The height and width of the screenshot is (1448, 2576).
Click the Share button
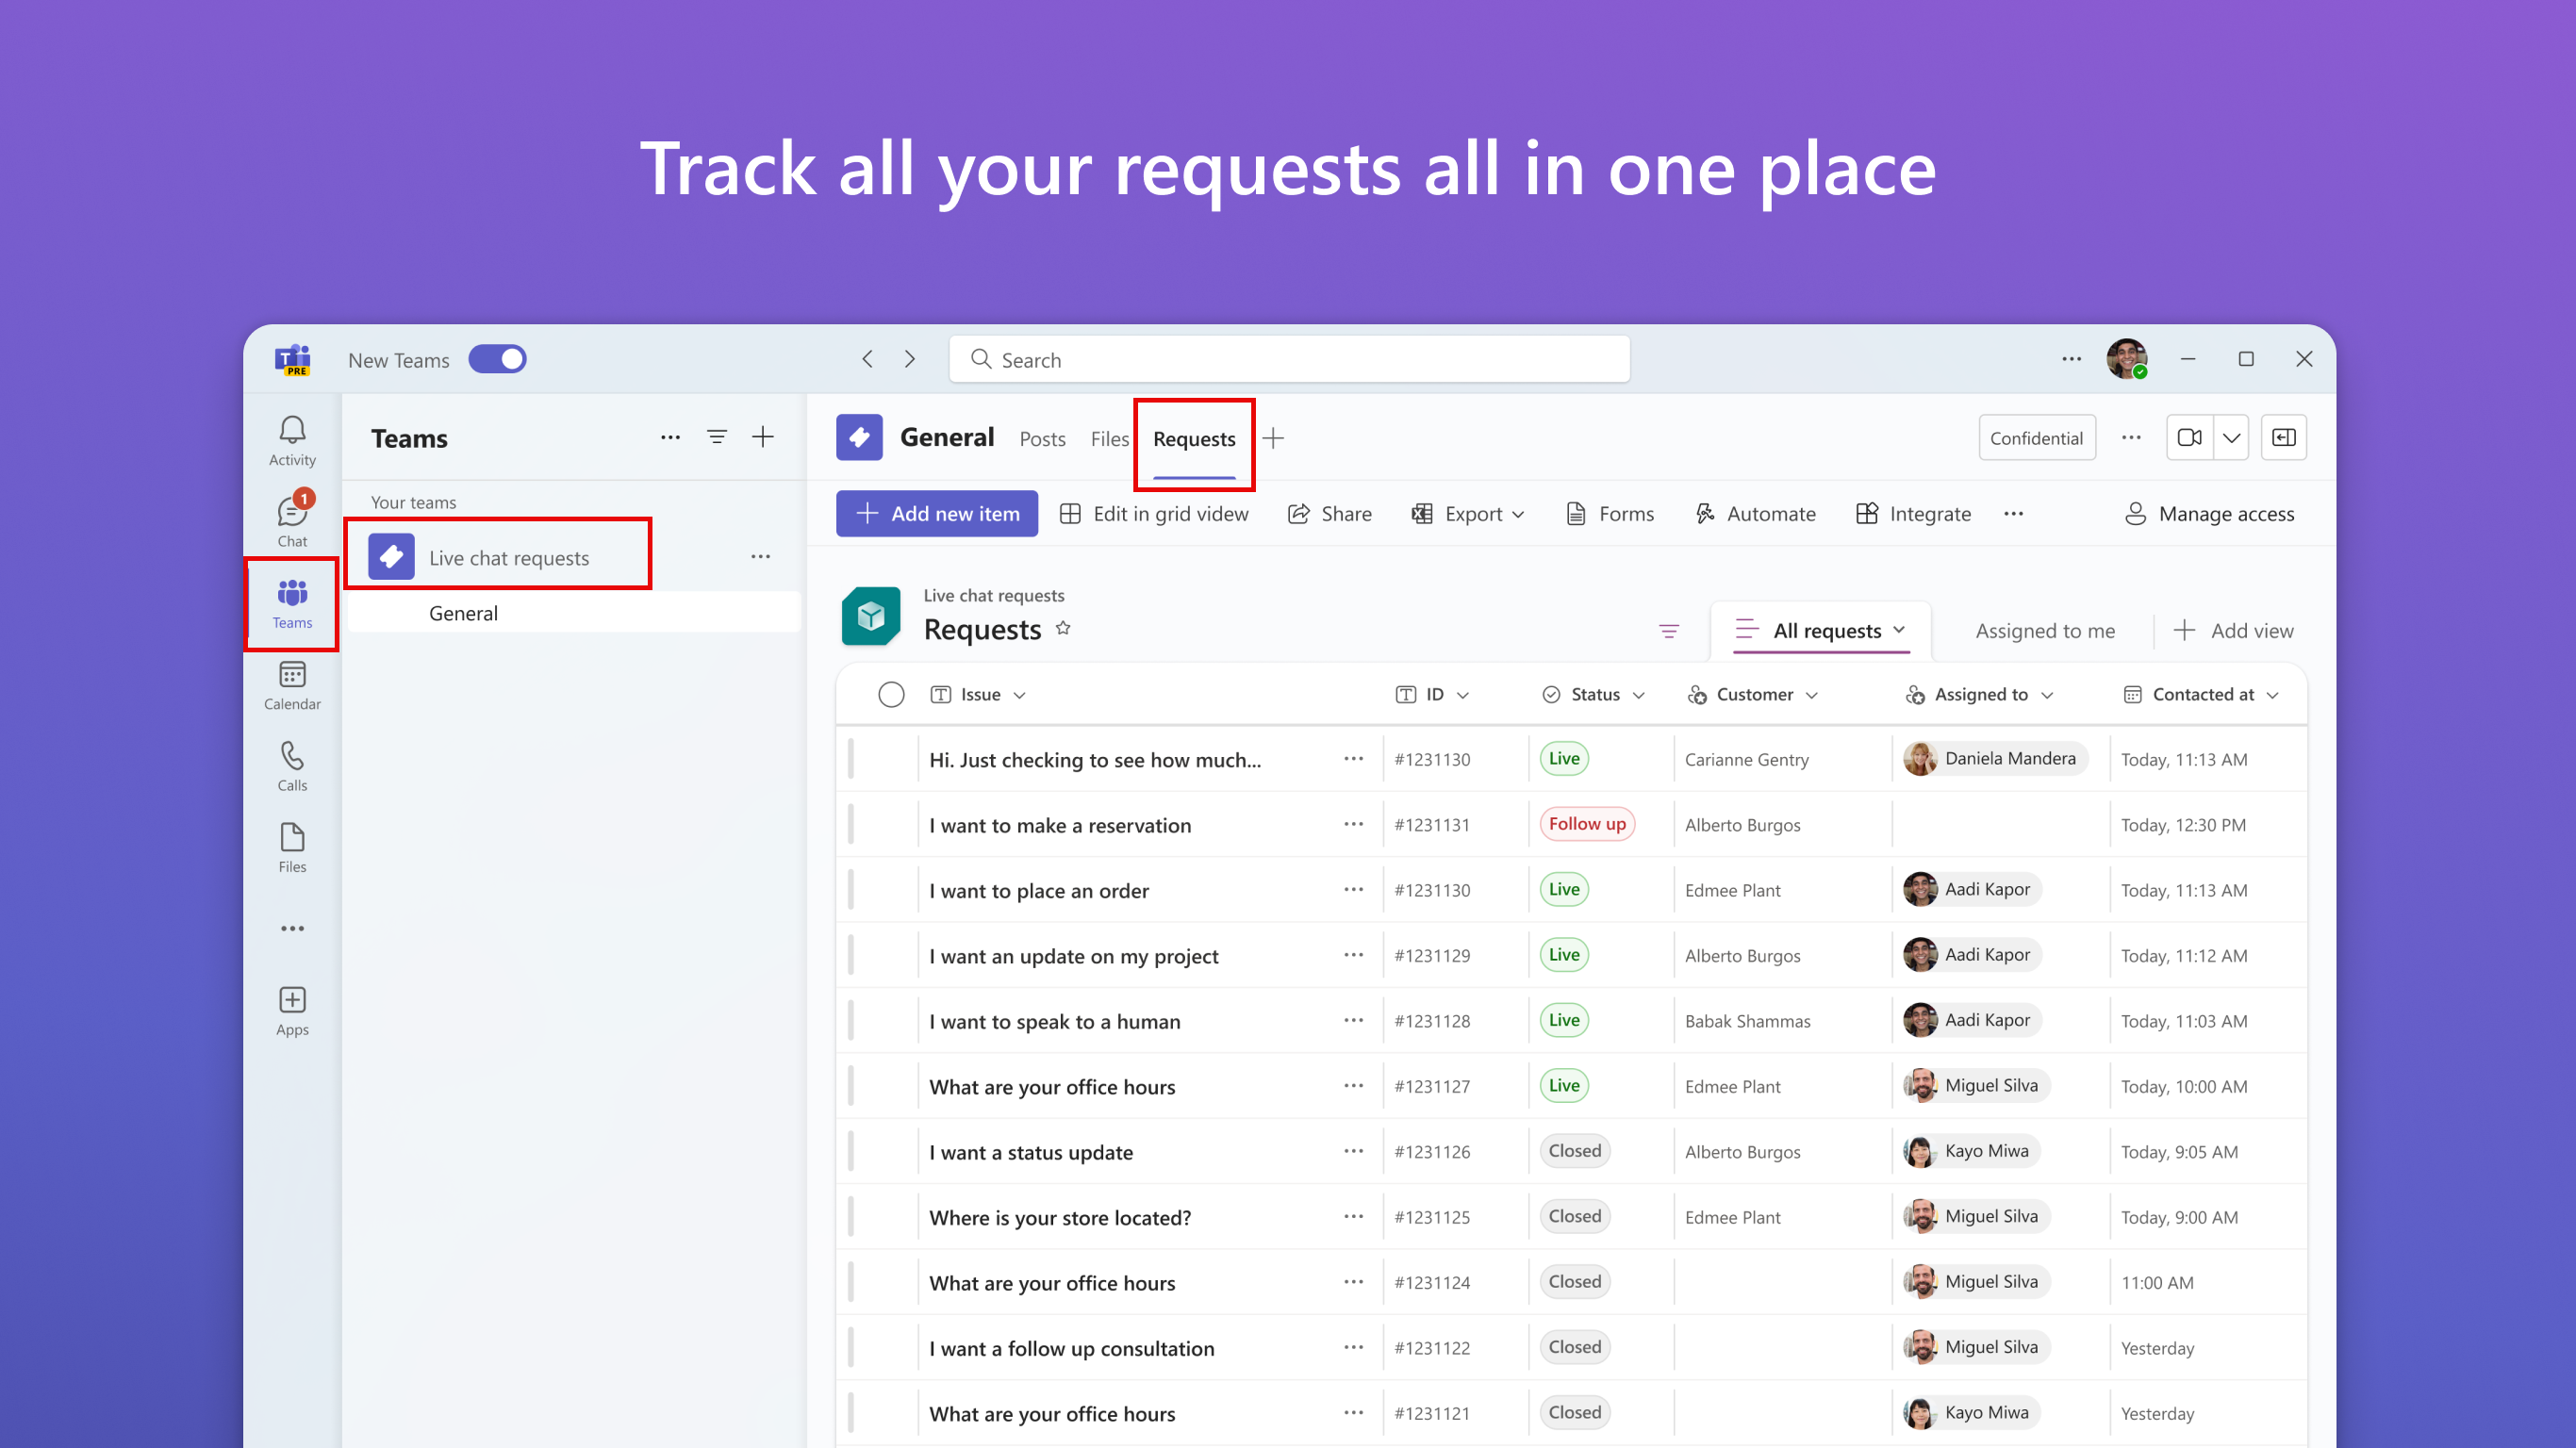pyautogui.click(x=1329, y=514)
